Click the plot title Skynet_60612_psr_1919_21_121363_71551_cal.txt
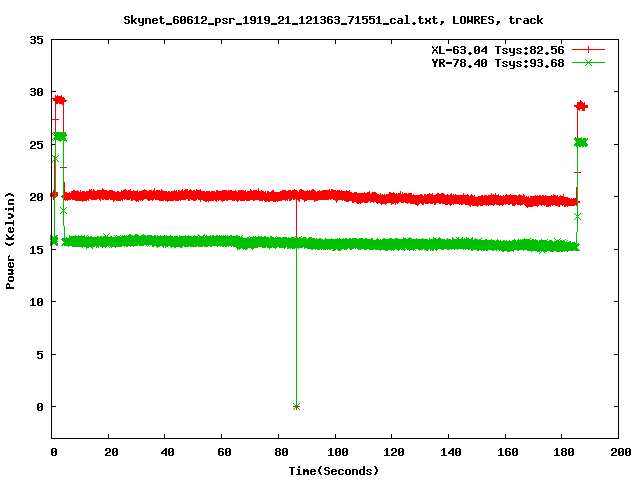Screen dimensions: 640x480 pyautogui.click(x=284, y=20)
